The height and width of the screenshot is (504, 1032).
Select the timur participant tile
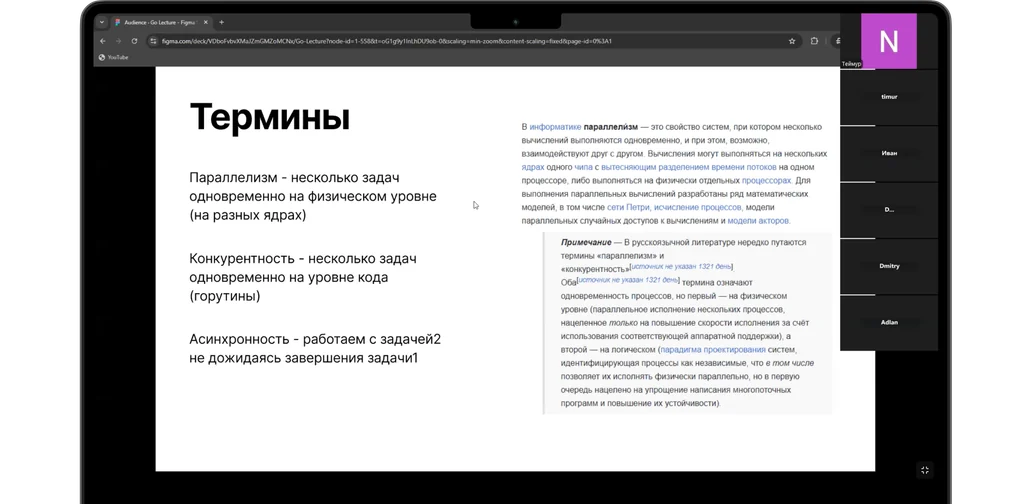click(889, 97)
